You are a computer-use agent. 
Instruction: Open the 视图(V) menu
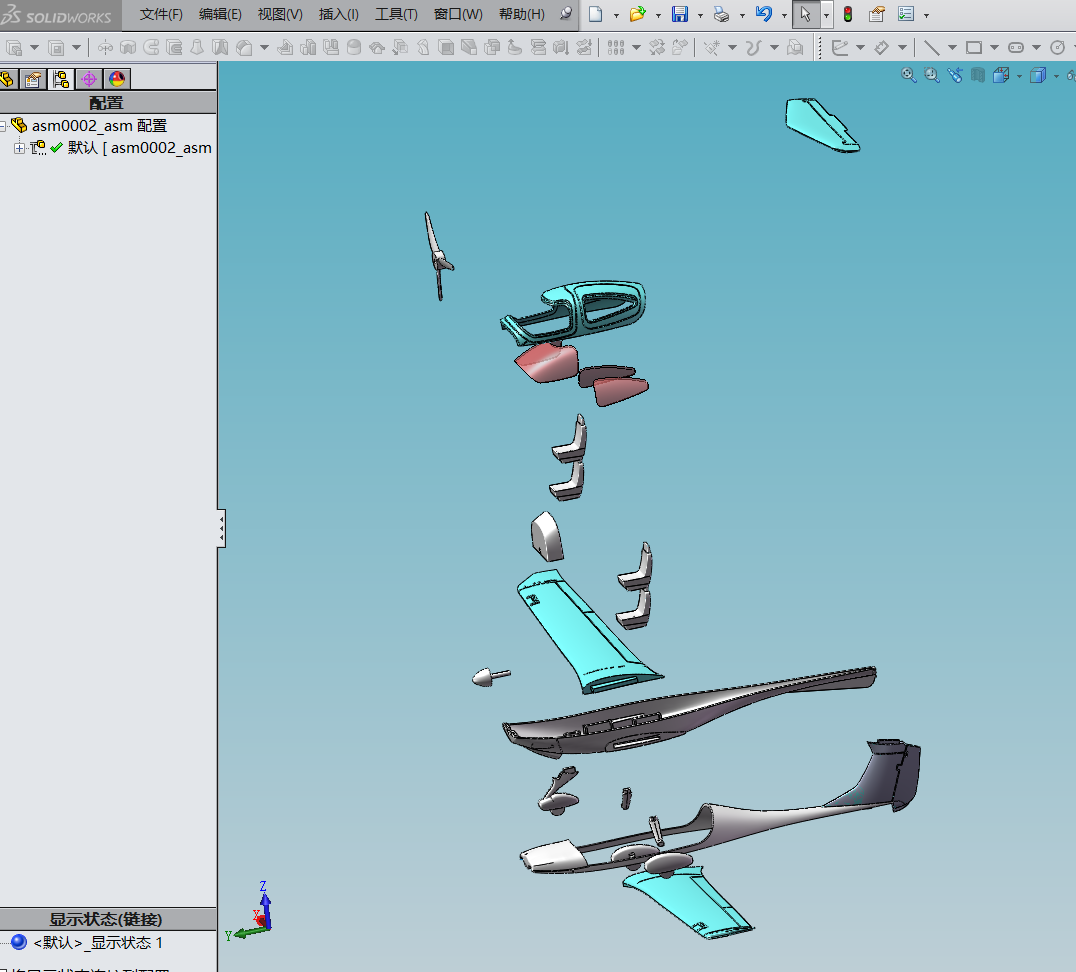(280, 14)
